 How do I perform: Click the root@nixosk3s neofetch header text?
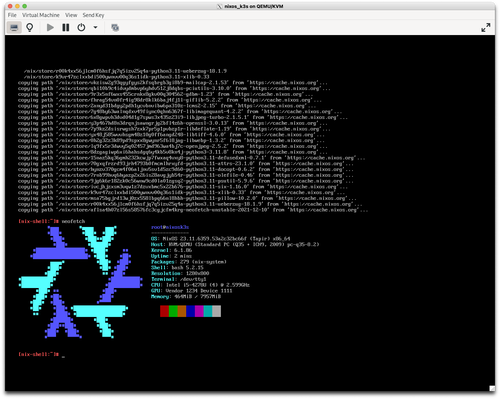point(170,227)
